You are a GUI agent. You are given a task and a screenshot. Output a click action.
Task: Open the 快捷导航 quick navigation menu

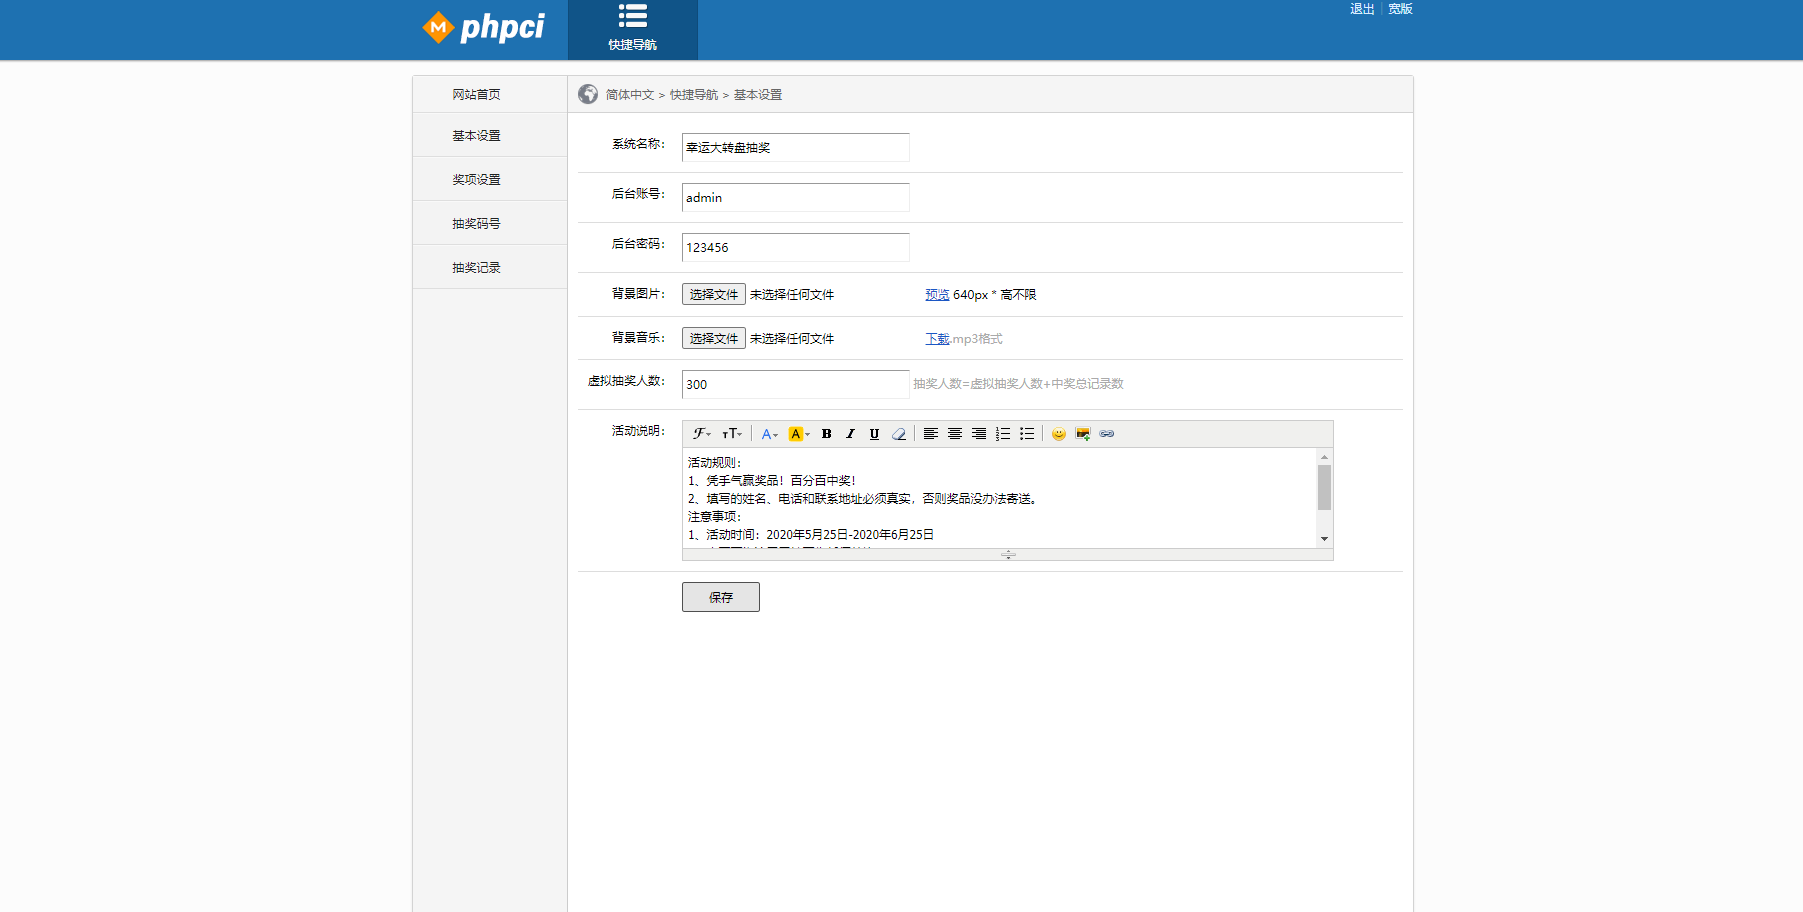click(x=633, y=30)
